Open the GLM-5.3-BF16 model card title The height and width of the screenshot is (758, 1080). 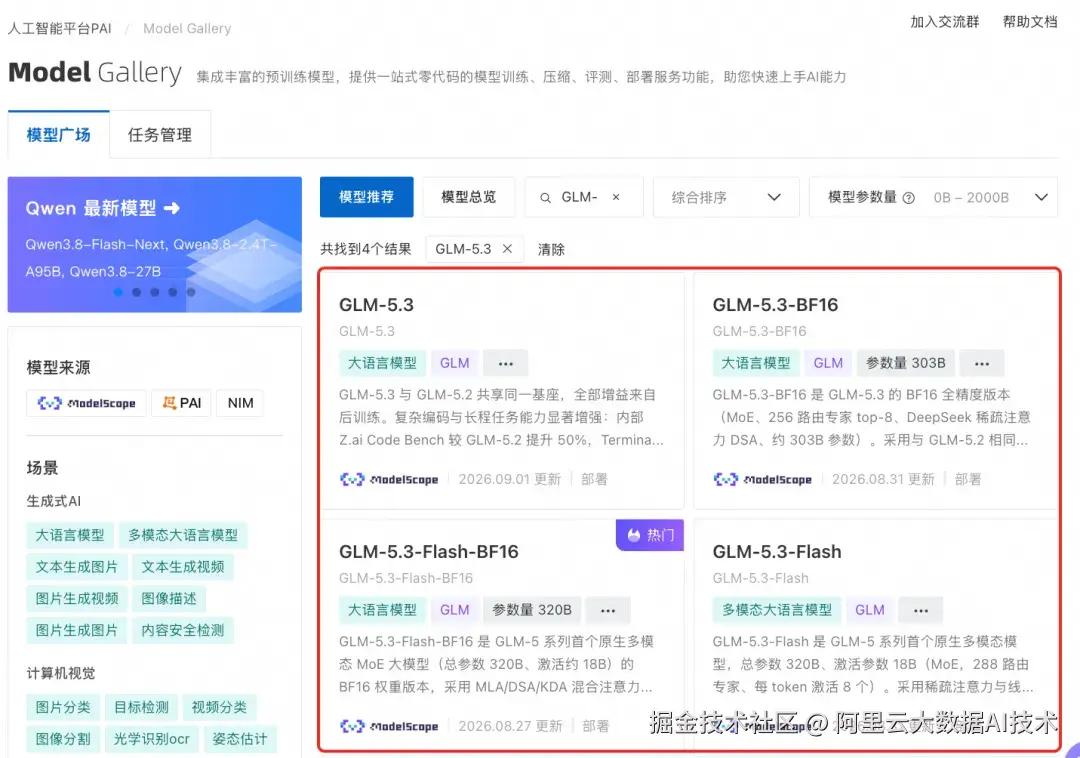[x=775, y=305]
